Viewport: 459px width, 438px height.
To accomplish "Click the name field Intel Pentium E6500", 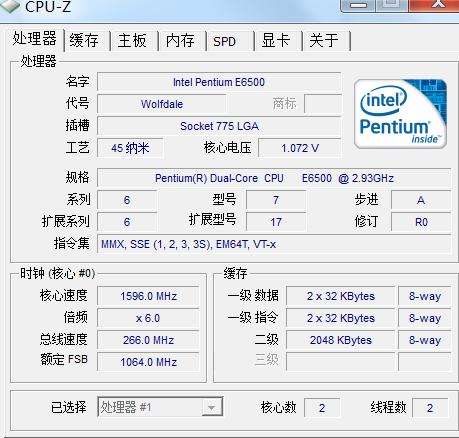I will [219, 82].
